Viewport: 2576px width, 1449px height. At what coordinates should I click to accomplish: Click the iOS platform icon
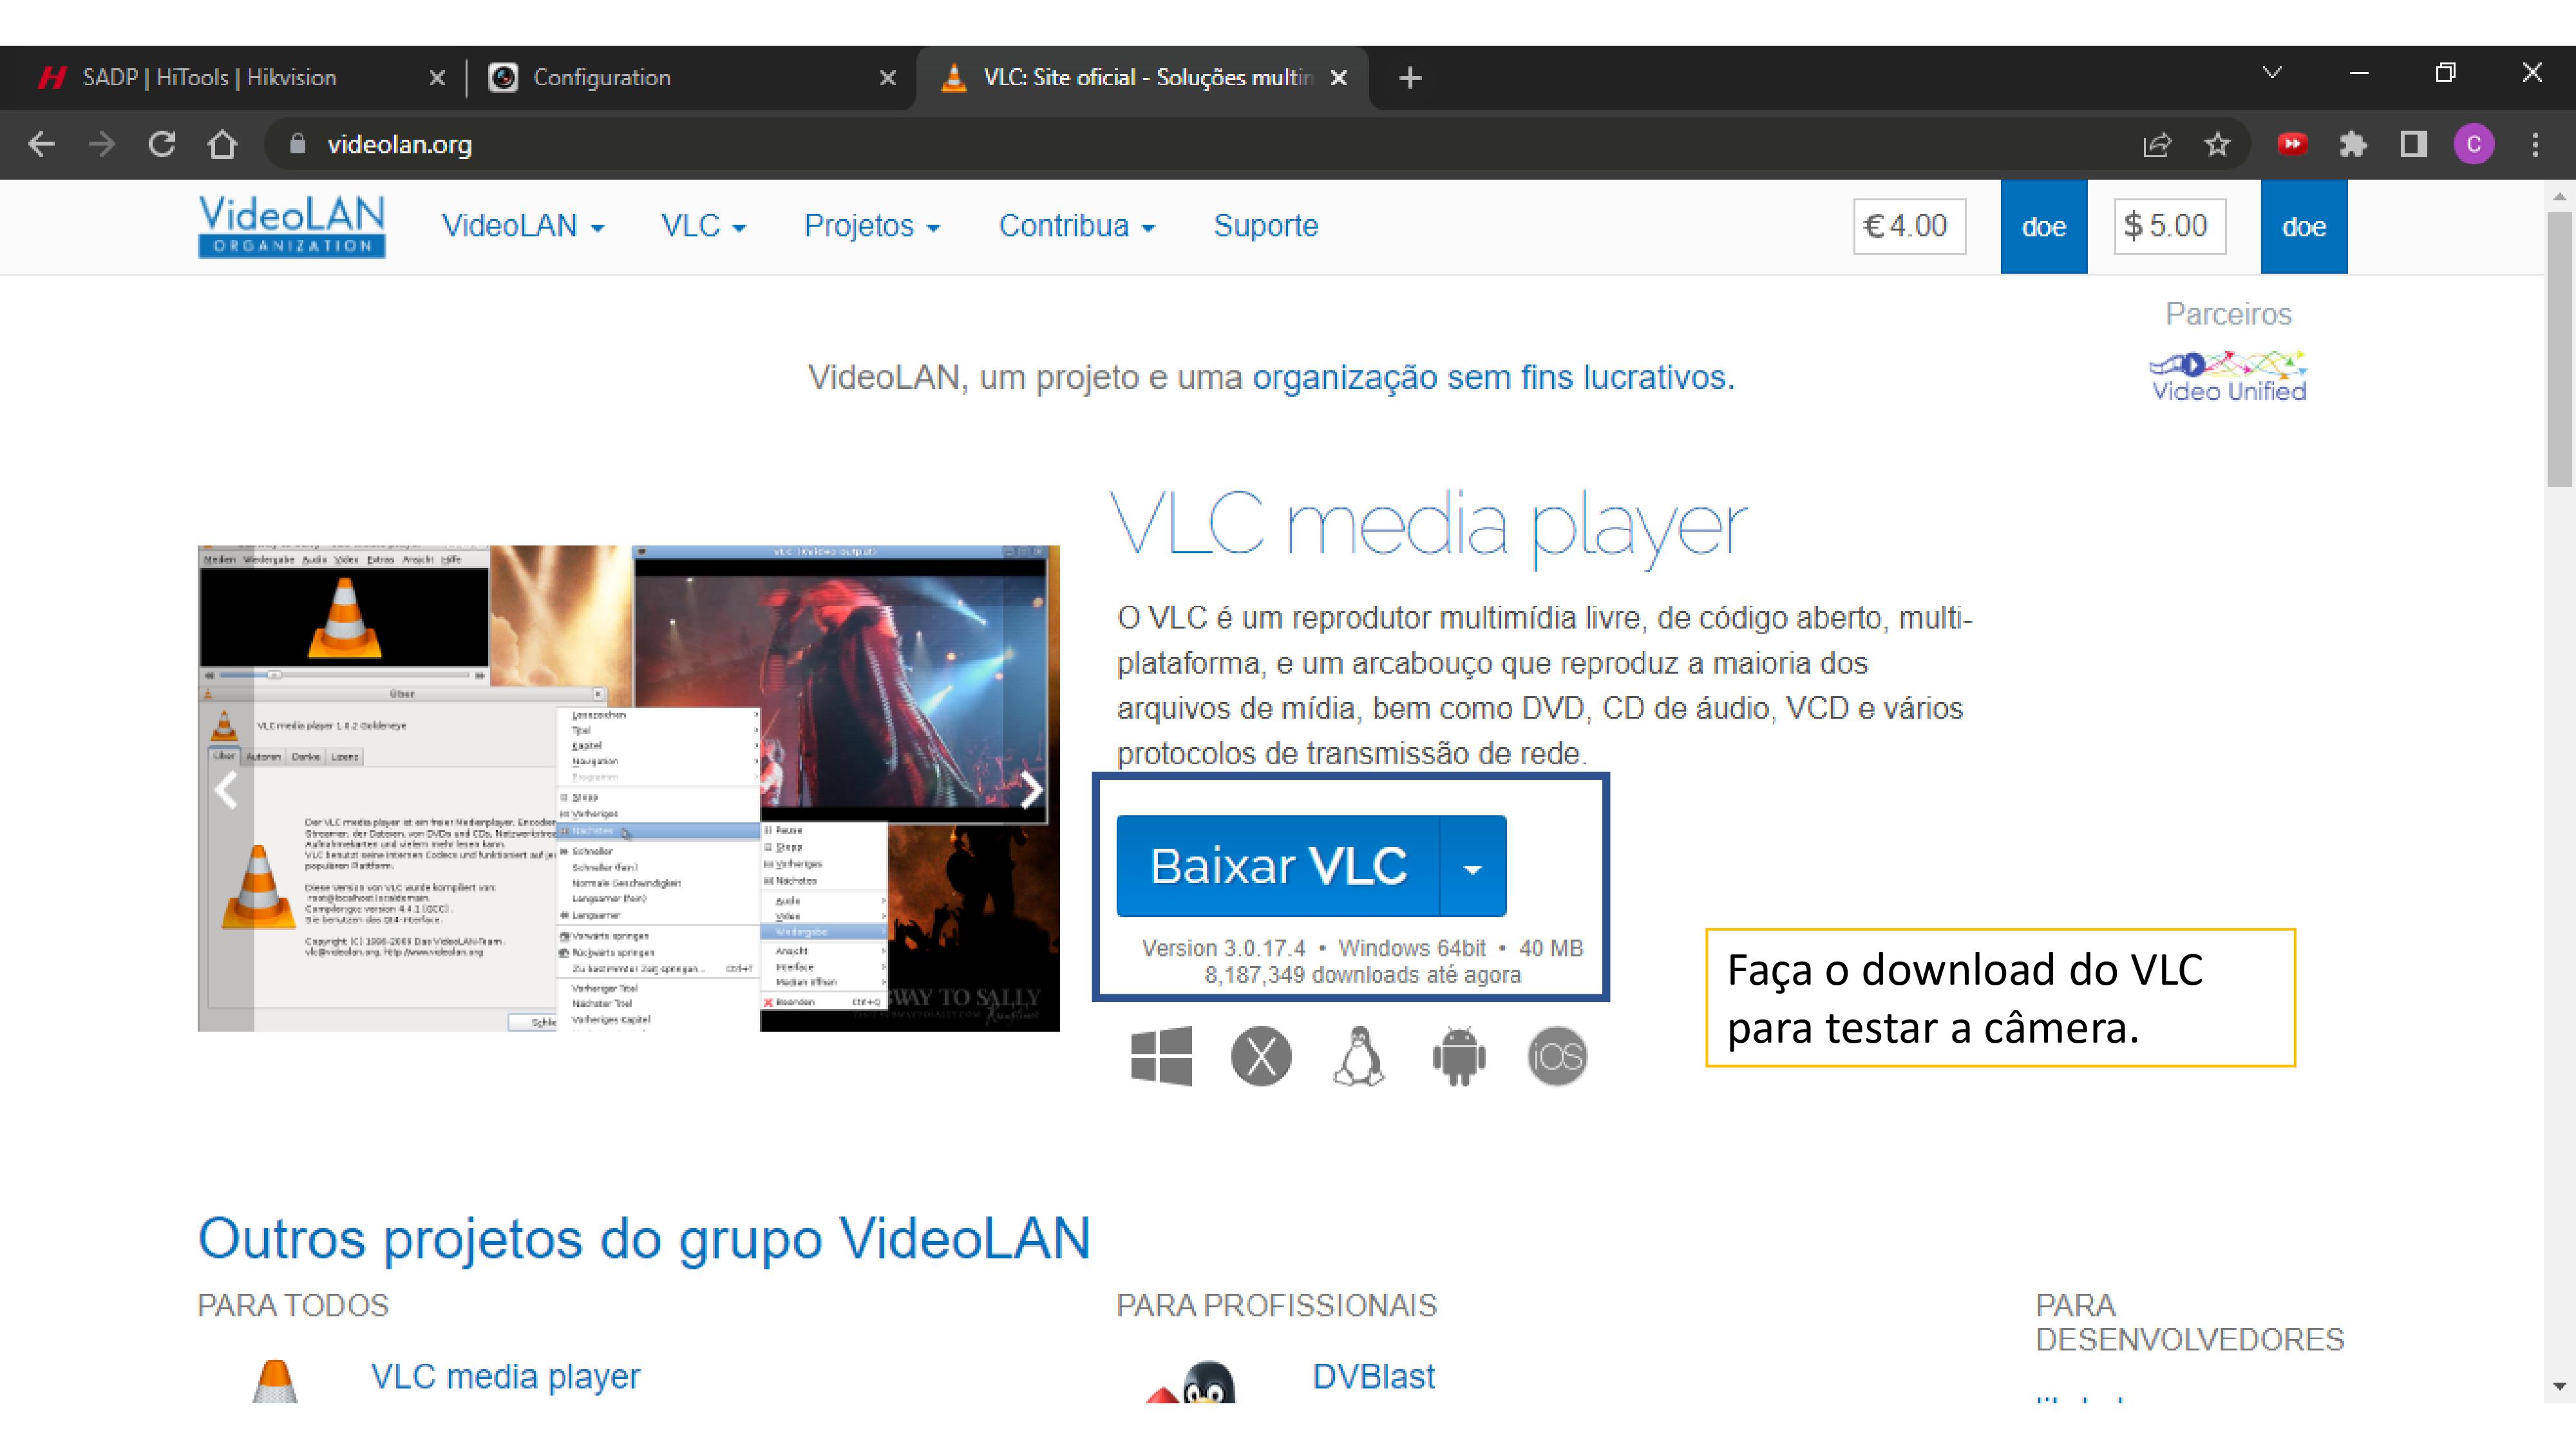[x=1557, y=1056]
